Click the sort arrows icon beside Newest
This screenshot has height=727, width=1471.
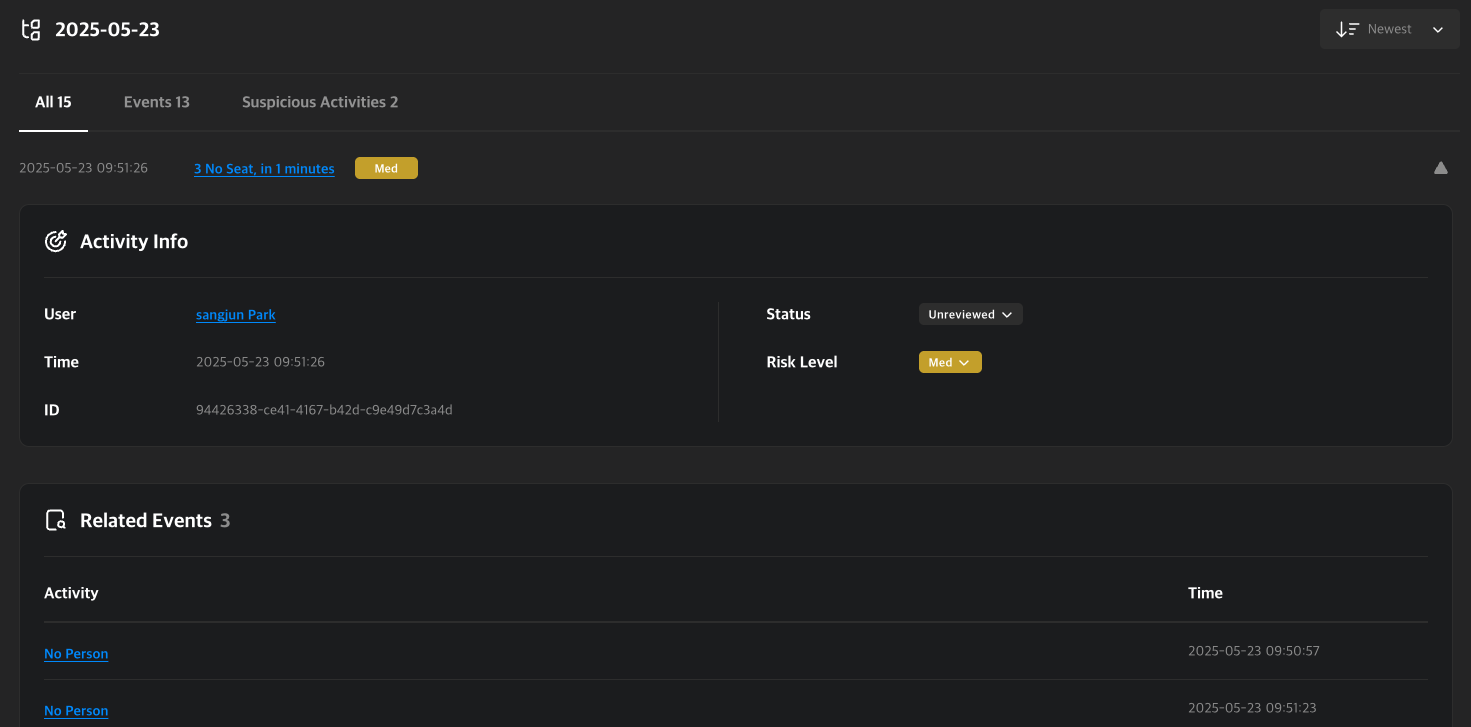(1348, 29)
